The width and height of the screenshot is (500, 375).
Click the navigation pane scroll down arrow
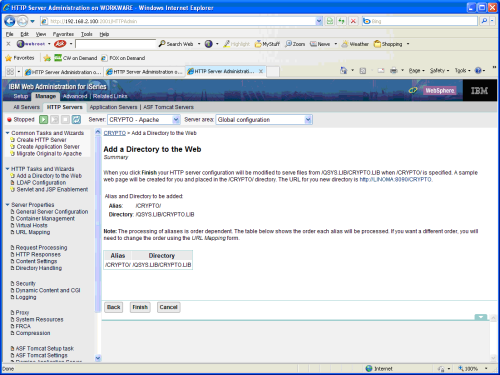(98, 358)
